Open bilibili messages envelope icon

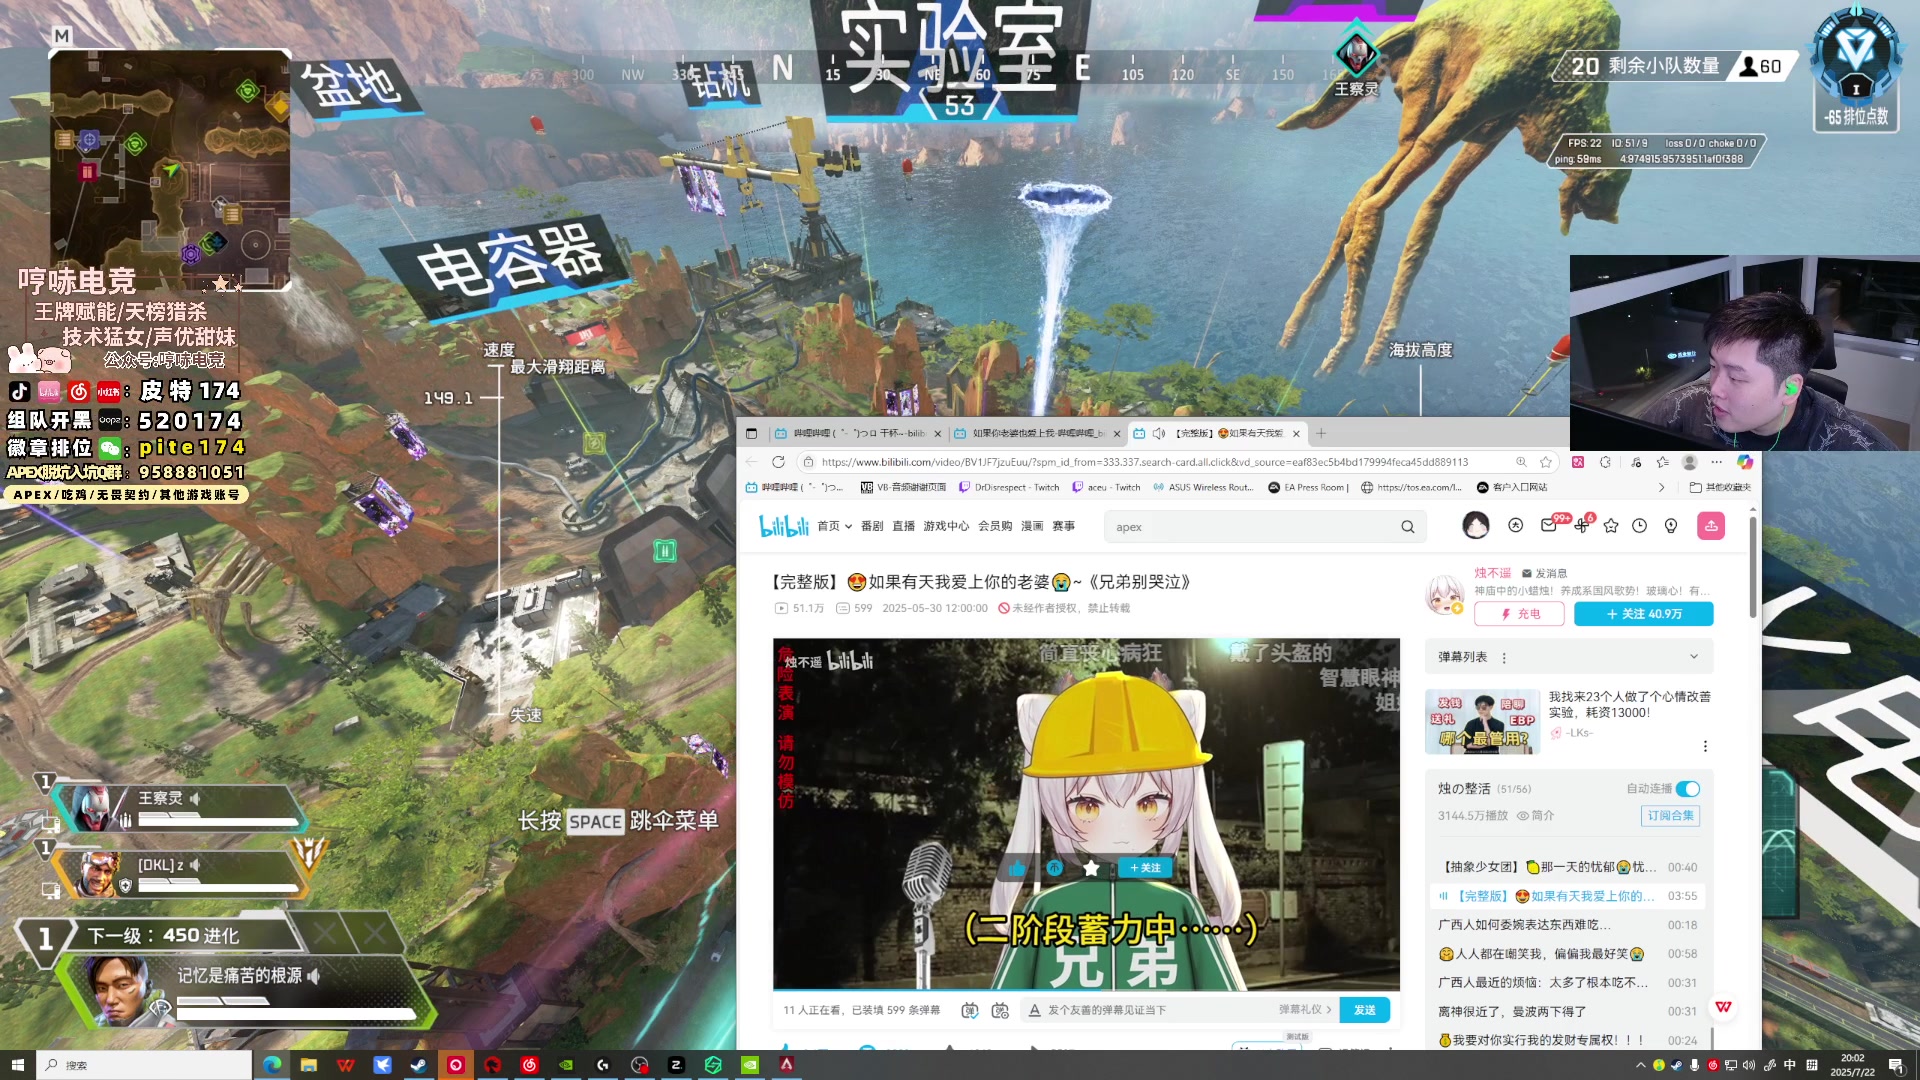tap(1549, 526)
